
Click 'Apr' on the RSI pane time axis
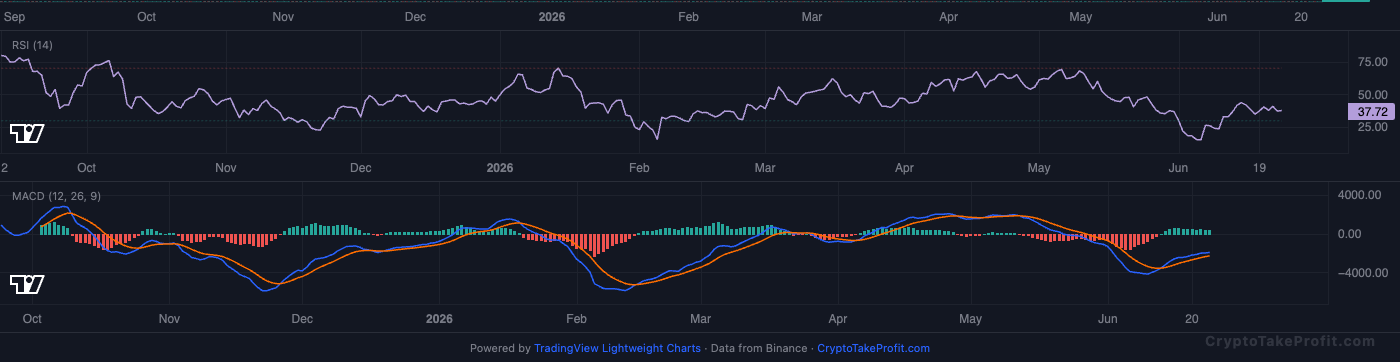tap(905, 168)
